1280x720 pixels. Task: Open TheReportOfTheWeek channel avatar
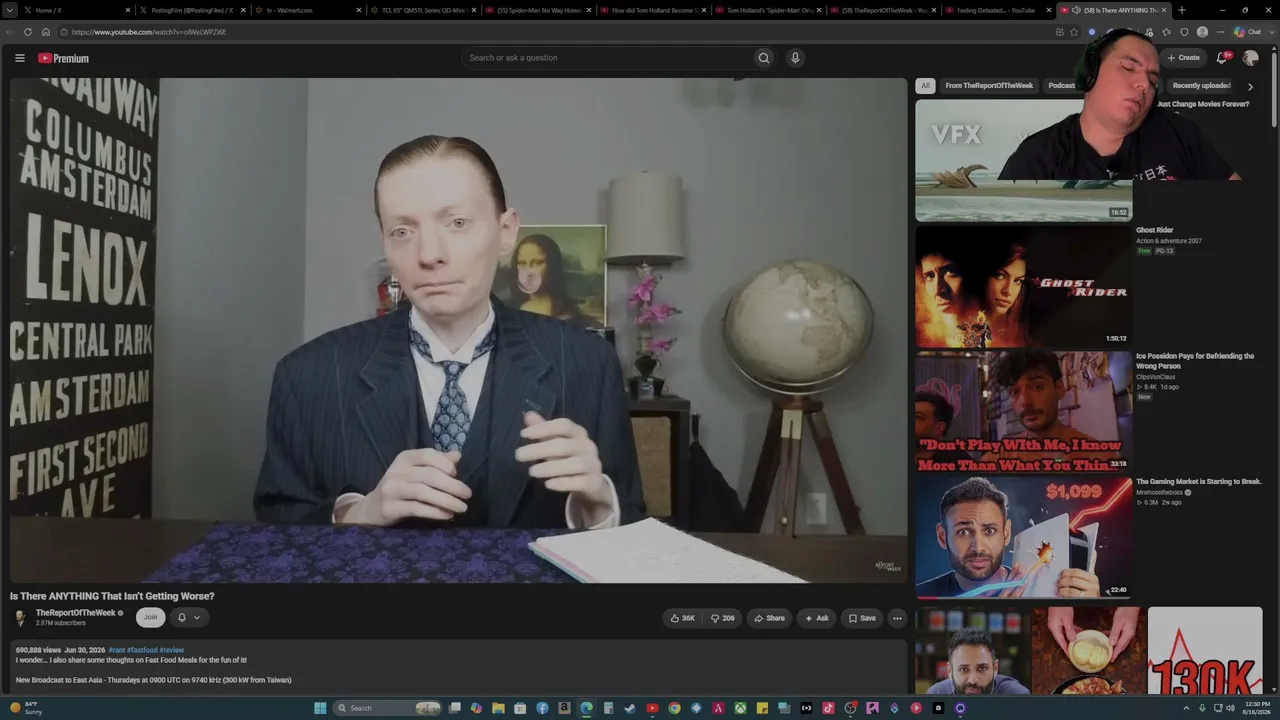(20, 617)
